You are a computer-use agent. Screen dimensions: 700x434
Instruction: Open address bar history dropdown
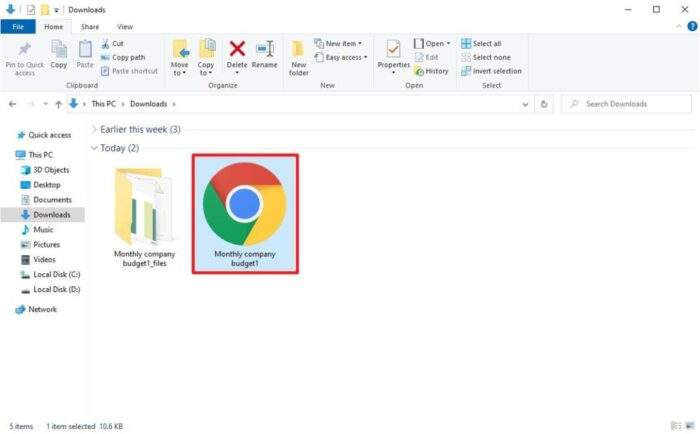[525, 104]
